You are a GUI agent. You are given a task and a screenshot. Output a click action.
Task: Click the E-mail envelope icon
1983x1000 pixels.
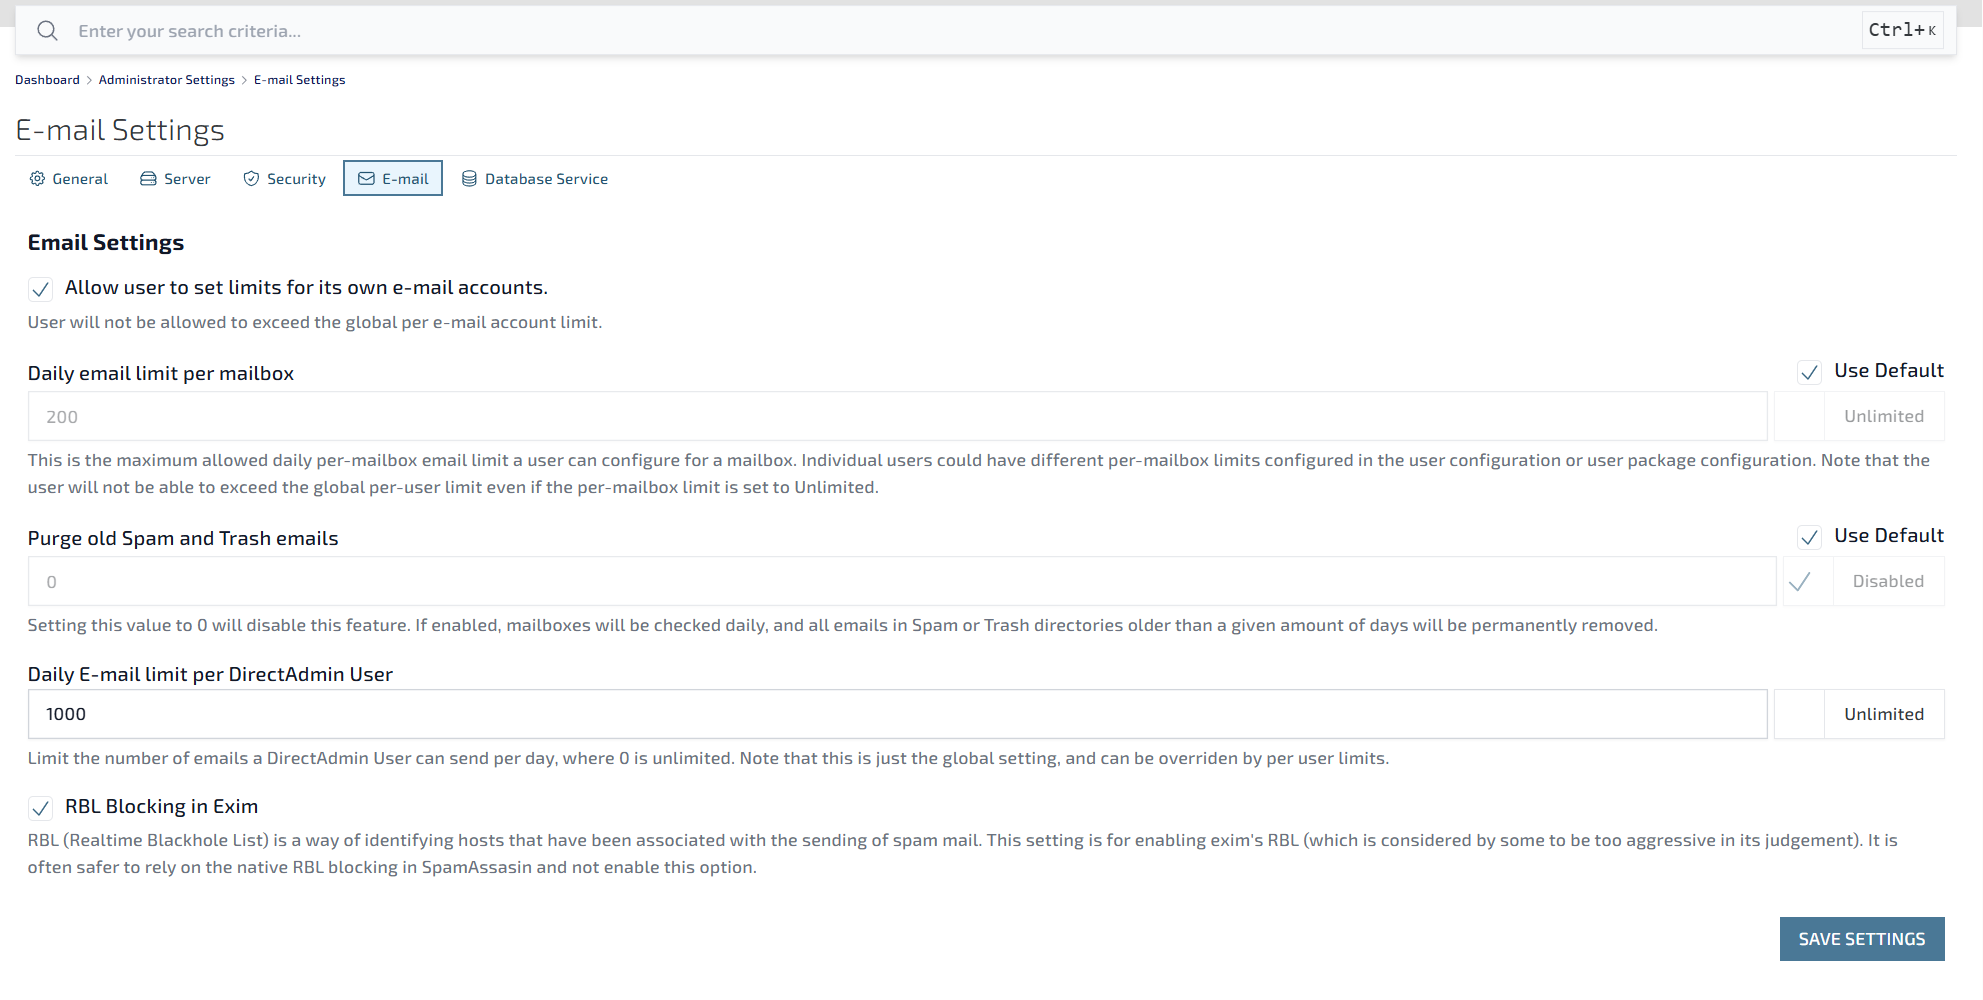(367, 179)
